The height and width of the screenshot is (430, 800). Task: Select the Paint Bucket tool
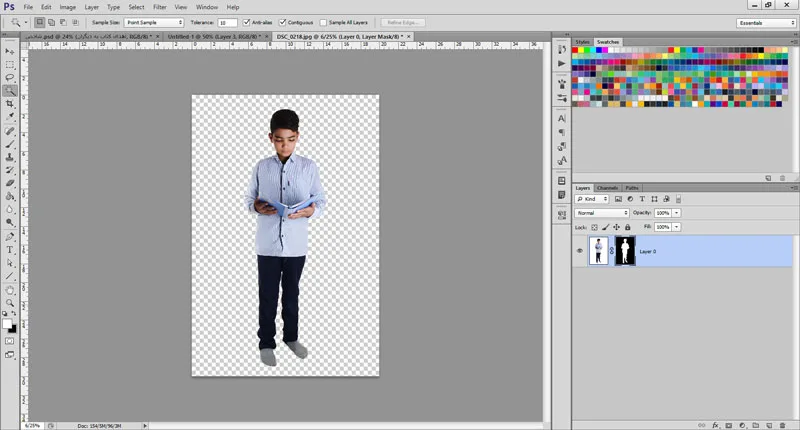[x=10, y=196]
